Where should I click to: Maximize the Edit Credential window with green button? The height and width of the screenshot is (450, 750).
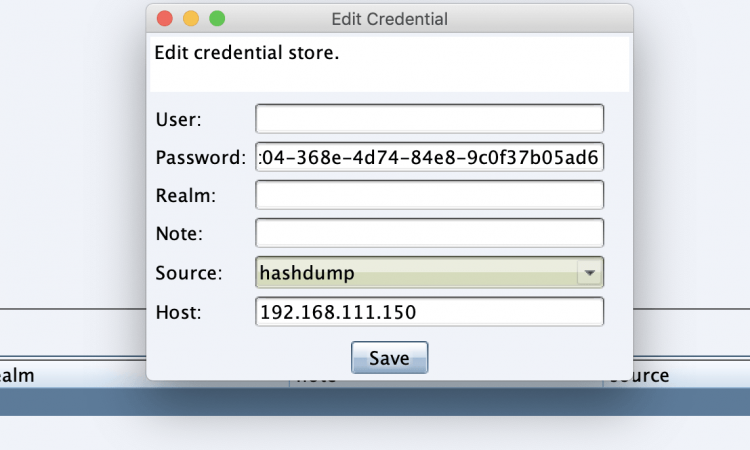click(217, 19)
